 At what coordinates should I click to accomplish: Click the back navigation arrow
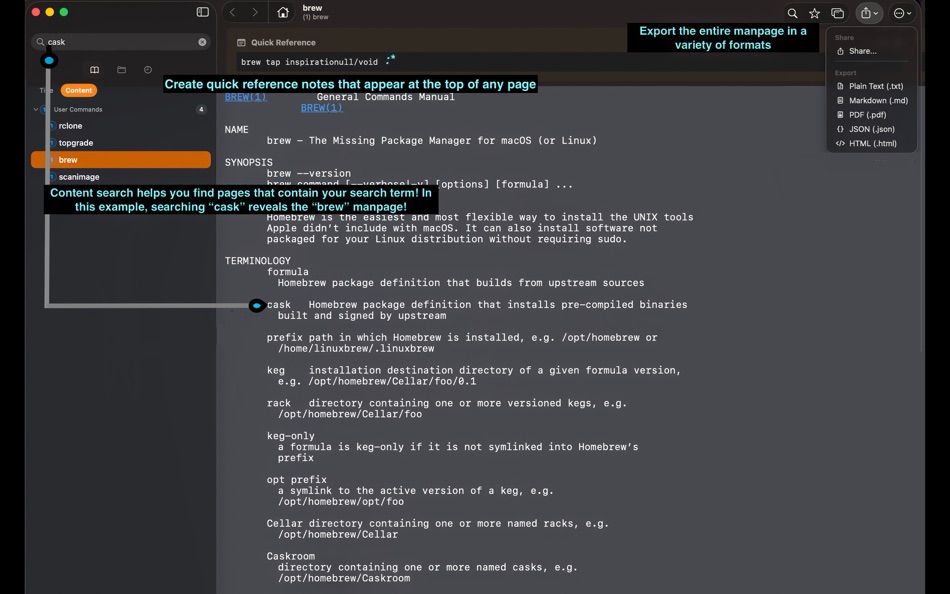[x=232, y=12]
